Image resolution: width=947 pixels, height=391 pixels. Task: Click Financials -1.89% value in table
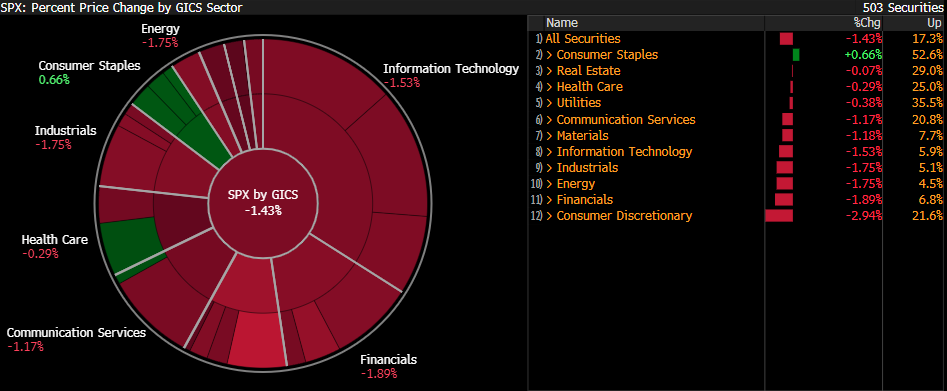[x=864, y=199]
